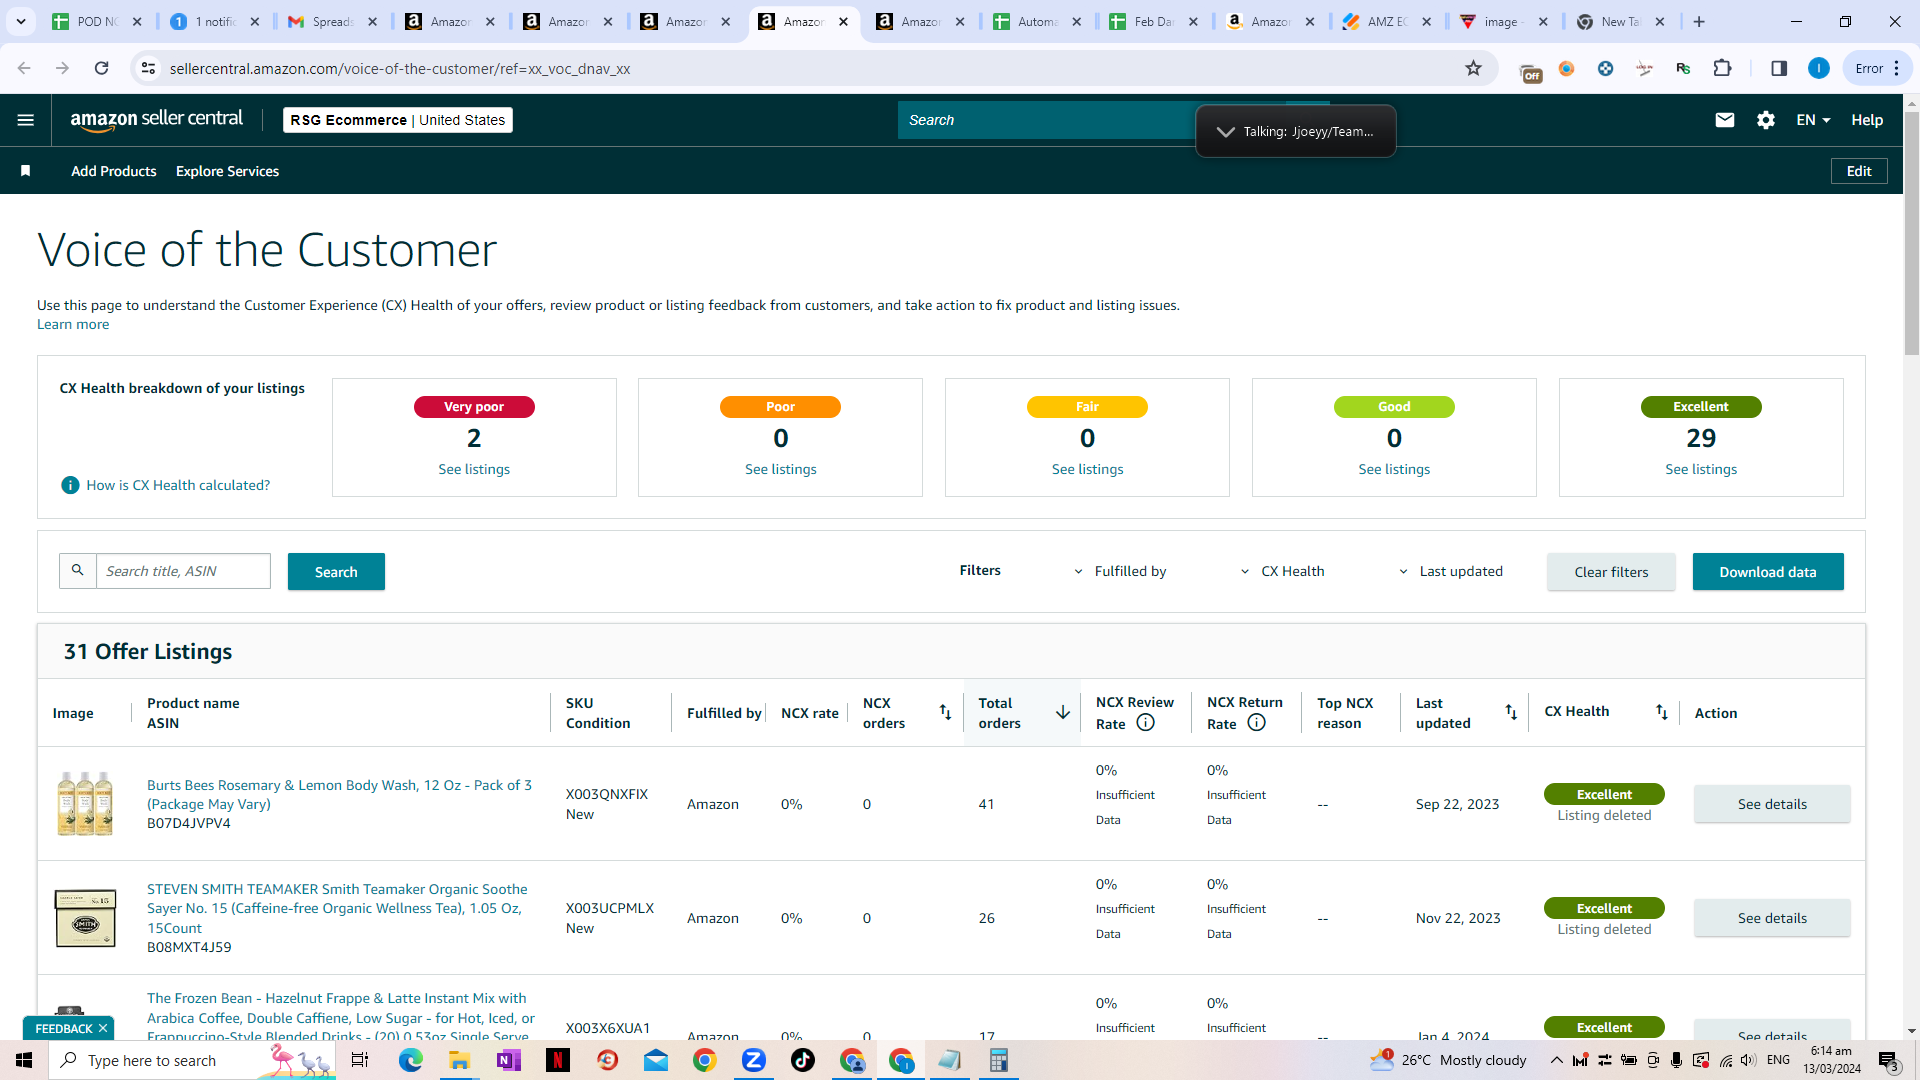This screenshot has height=1080, width=1920.
Task: Click the info icon beside CX Health calculation
Action: 70,485
